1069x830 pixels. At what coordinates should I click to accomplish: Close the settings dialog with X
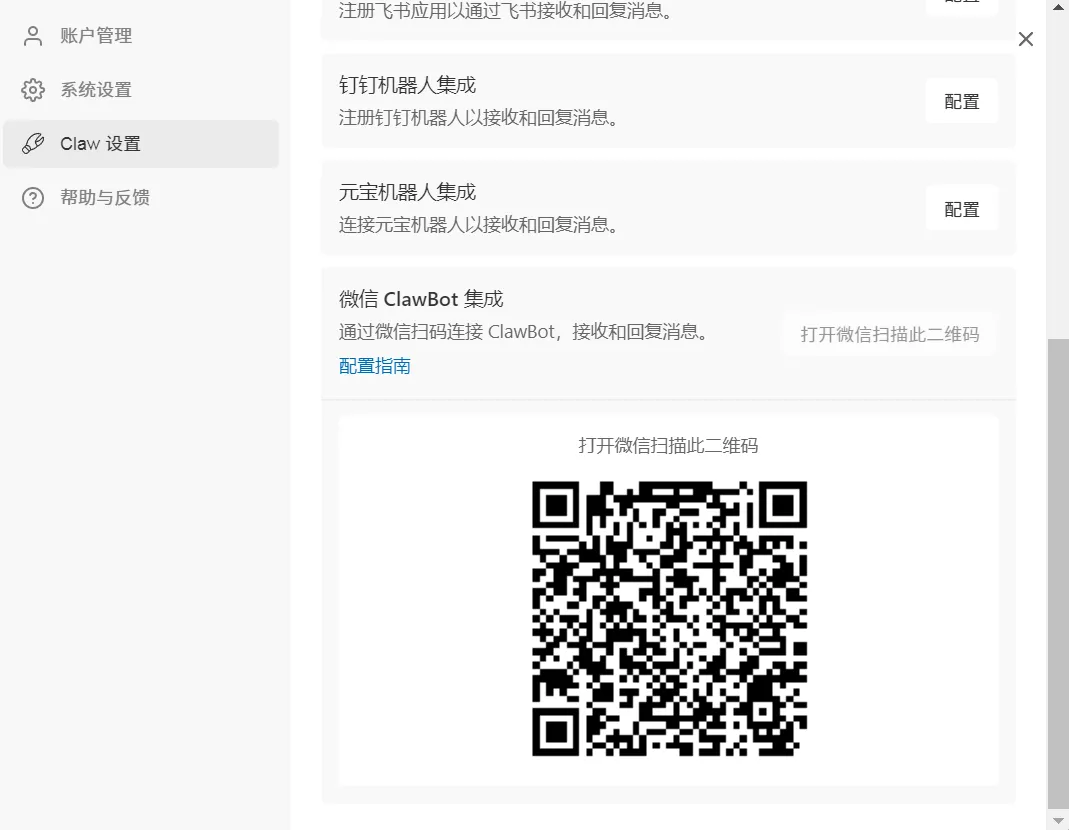coord(1025,39)
